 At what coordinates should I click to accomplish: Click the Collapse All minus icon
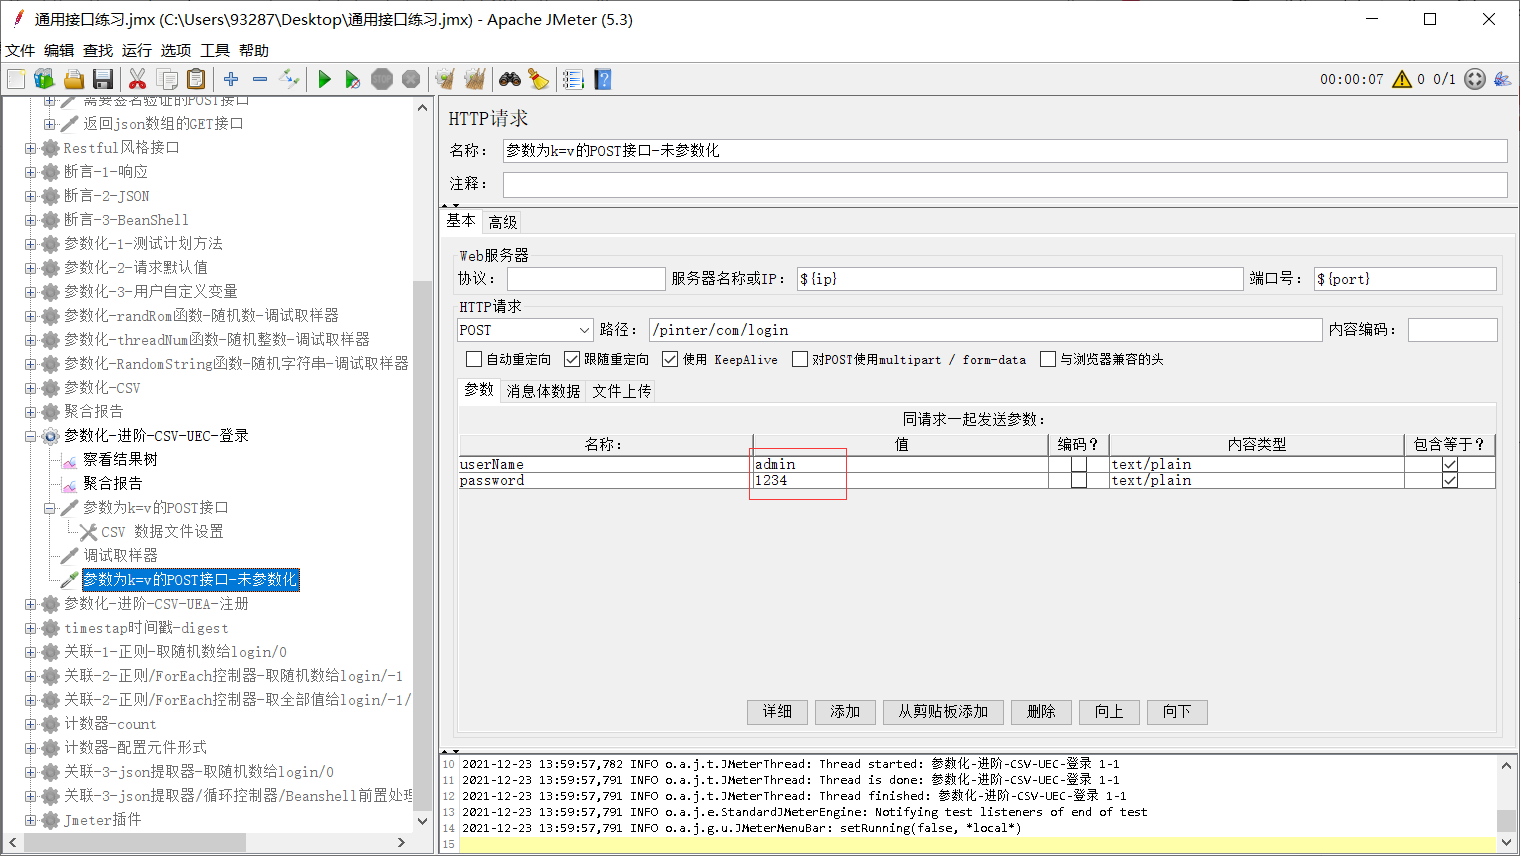tap(260, 79)
